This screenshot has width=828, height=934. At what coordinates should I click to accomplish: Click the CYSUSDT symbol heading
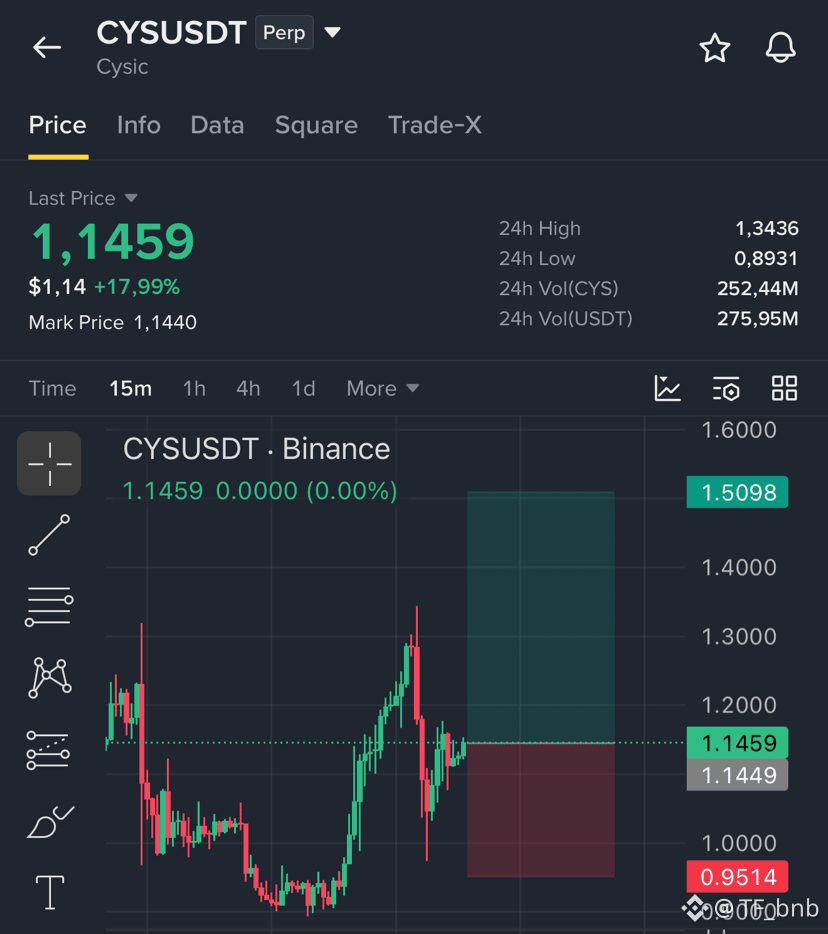click(x=172, y=32)
